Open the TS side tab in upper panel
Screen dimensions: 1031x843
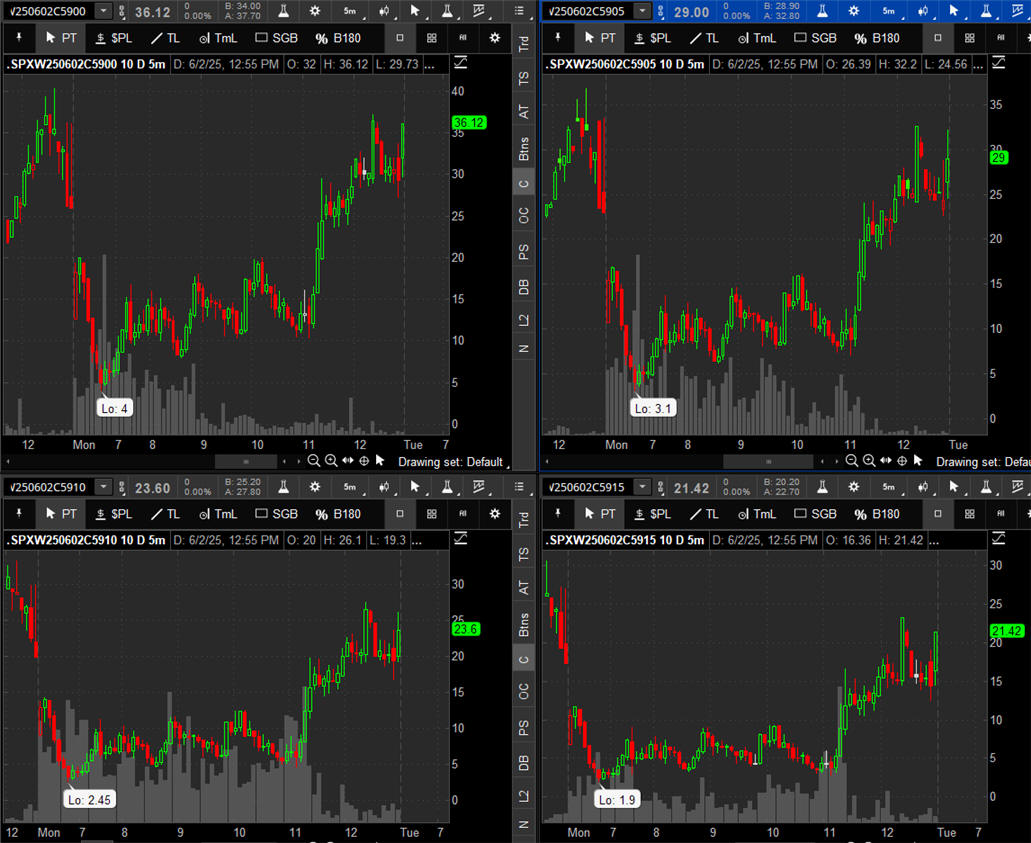(x=523, y=78)
